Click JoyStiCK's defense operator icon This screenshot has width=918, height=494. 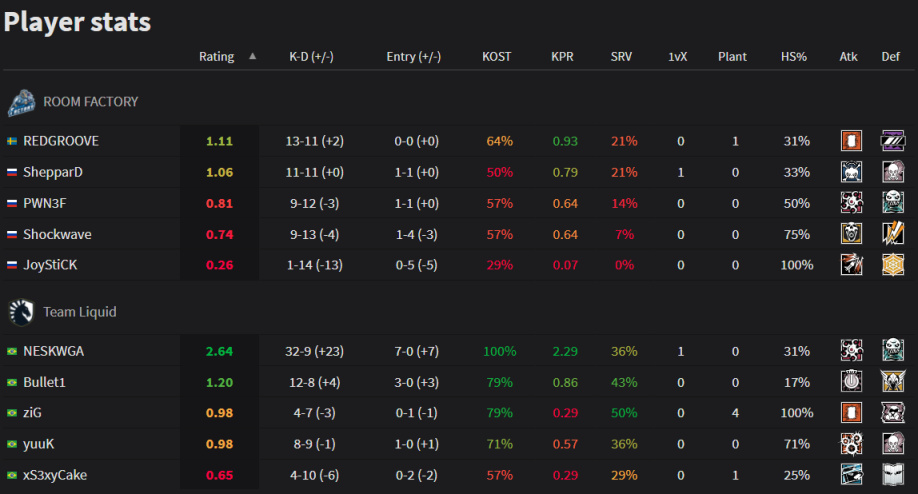click(892, 266)
